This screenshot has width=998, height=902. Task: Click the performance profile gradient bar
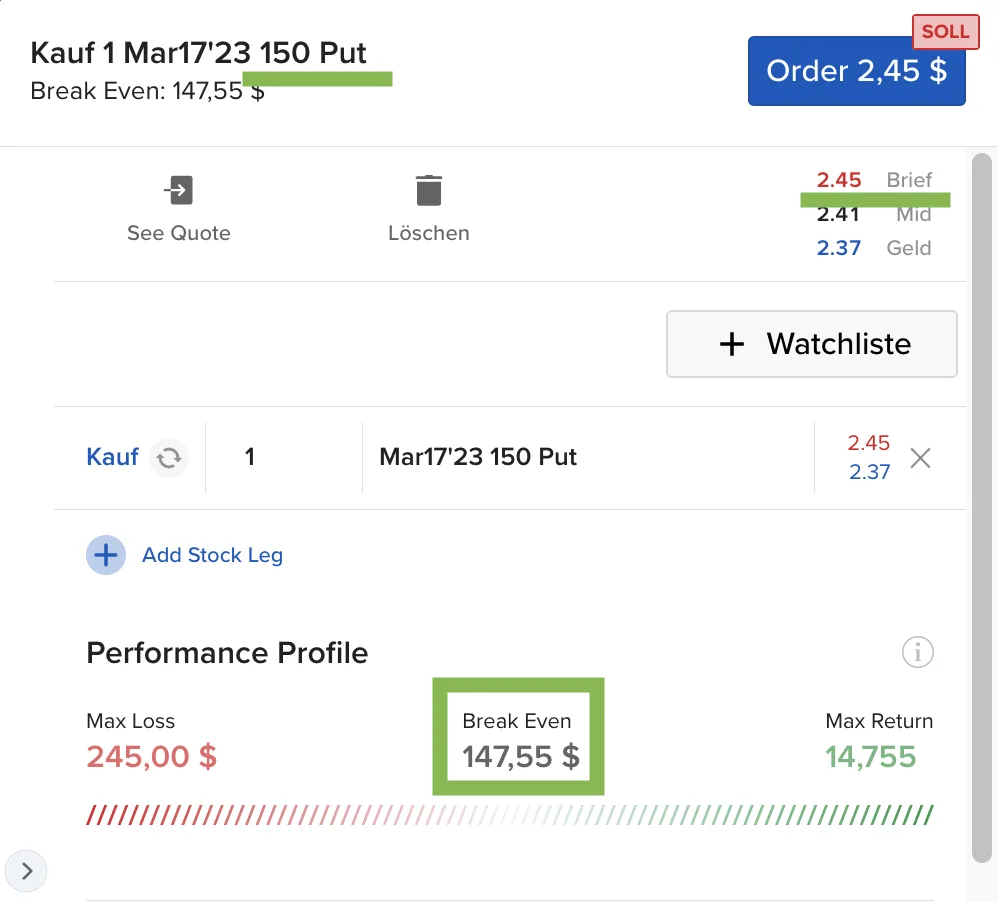pos(510,815)
